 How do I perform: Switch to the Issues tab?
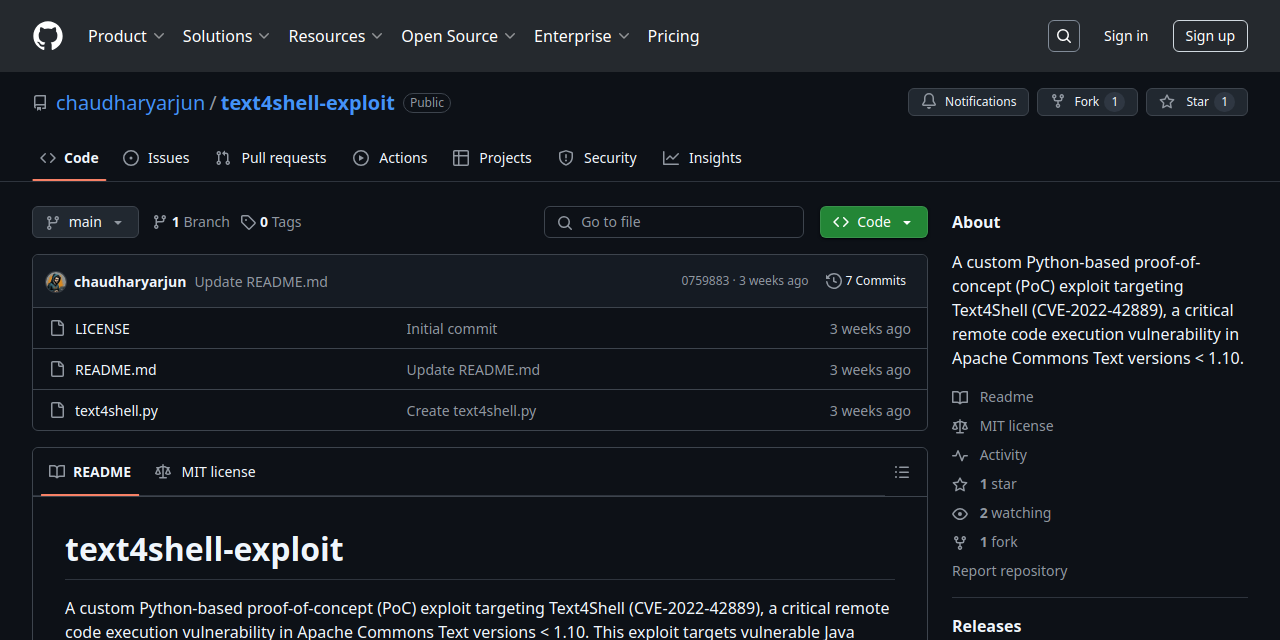(156, 158)
